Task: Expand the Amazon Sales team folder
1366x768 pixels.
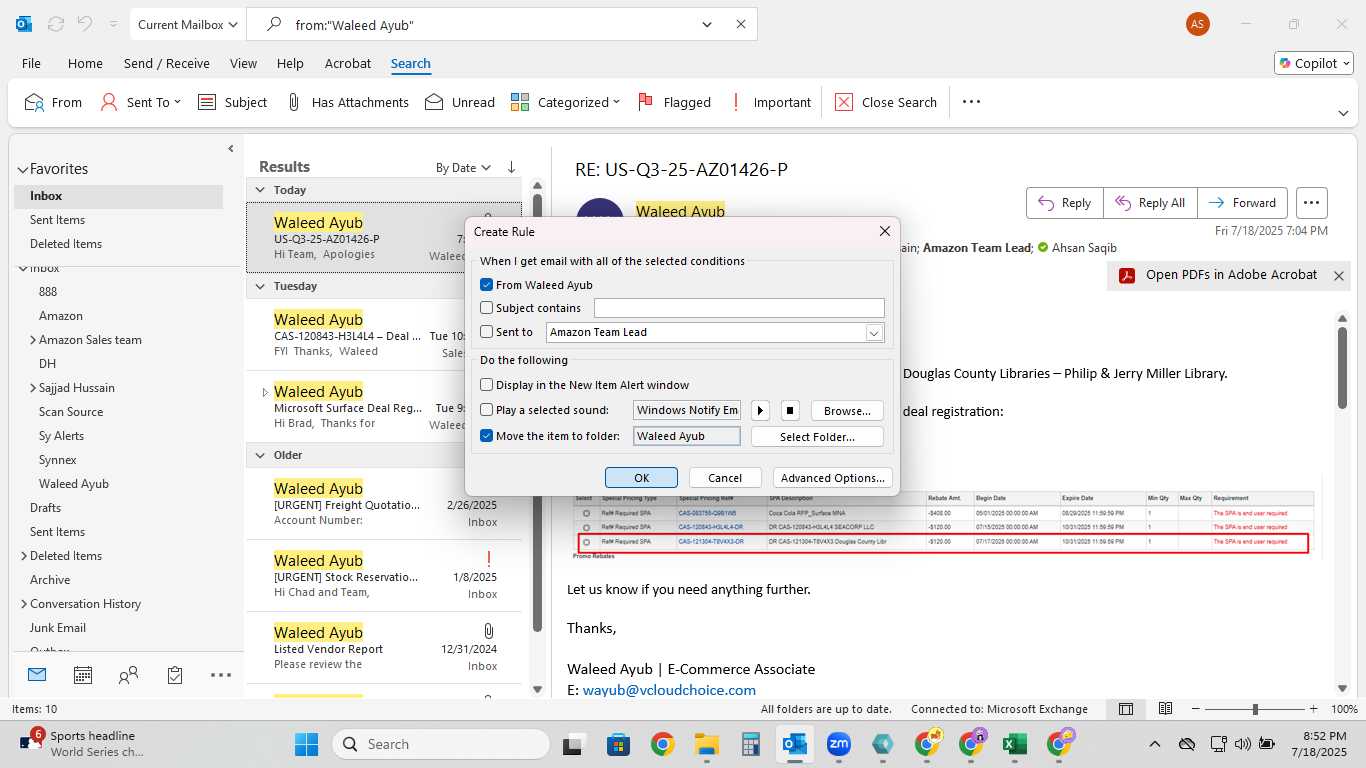Action: tap(33, 340)
